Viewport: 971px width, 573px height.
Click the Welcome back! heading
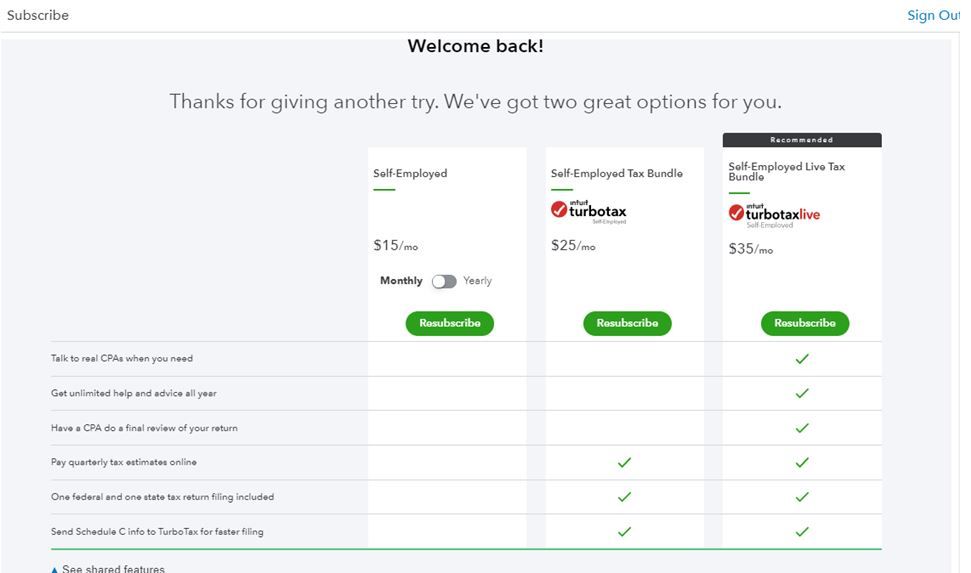[476, 46]
